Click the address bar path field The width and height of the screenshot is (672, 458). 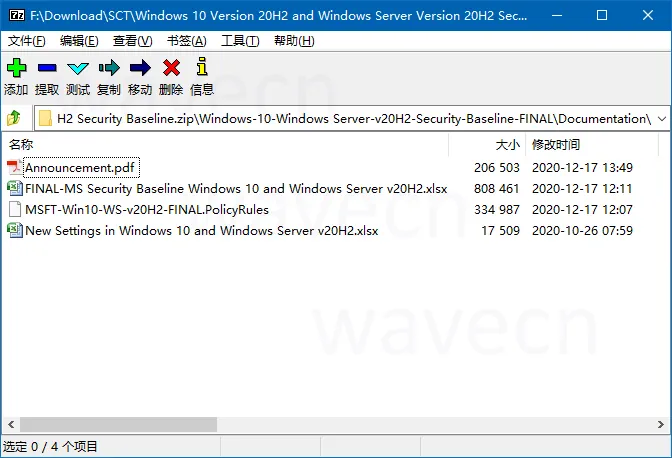352,119
